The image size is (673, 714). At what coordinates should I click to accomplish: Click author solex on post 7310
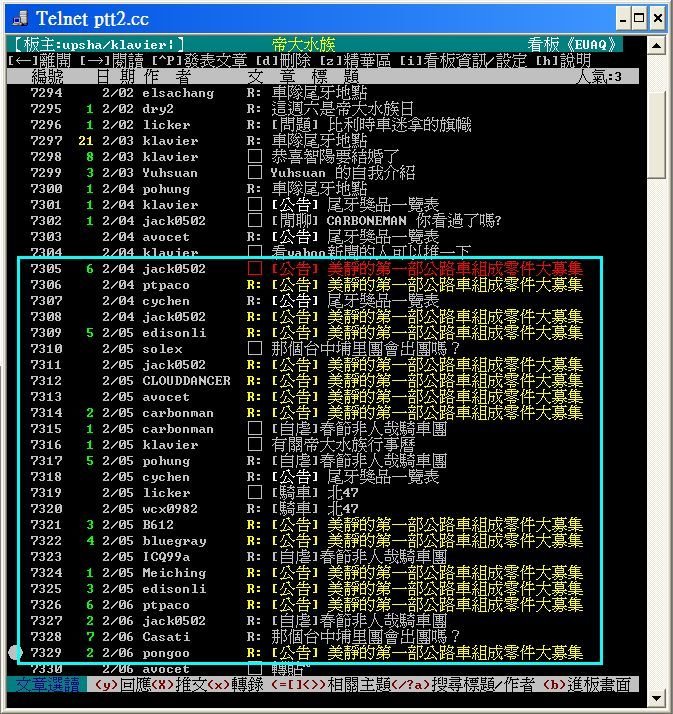click(162, 349)
